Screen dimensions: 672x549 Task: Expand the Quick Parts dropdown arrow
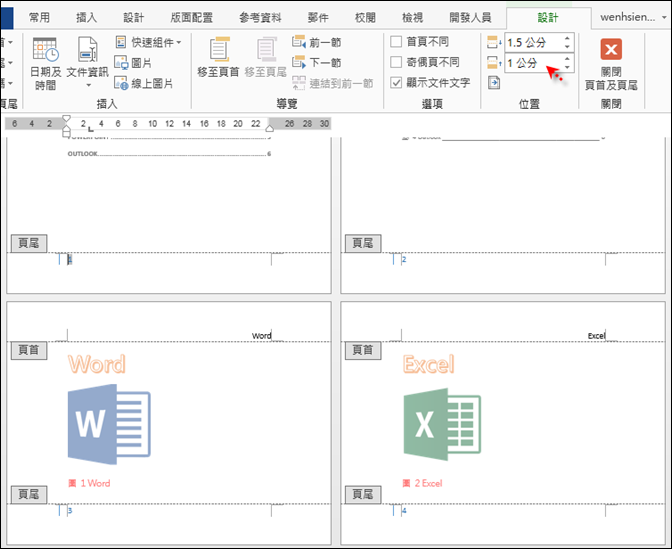[179, 42]
